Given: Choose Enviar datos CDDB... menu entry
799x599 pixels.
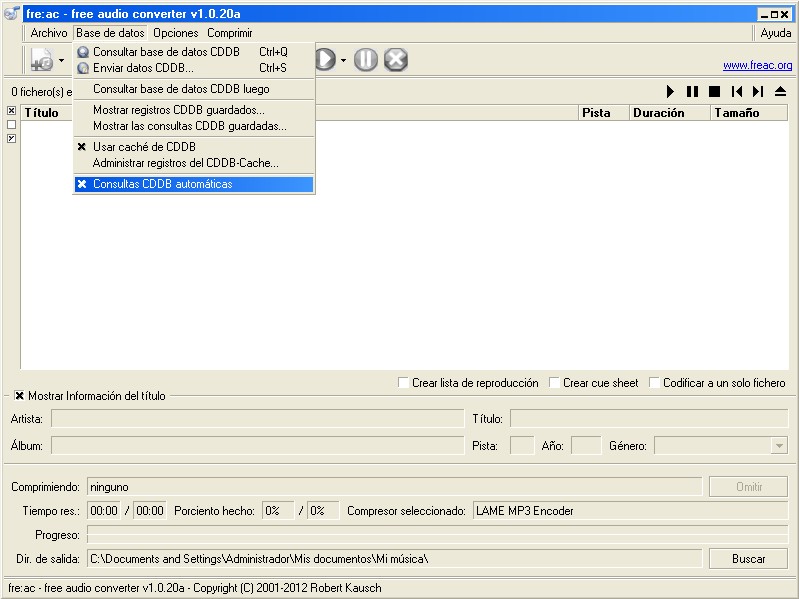Looking at the screenshot, I should 194,68.
